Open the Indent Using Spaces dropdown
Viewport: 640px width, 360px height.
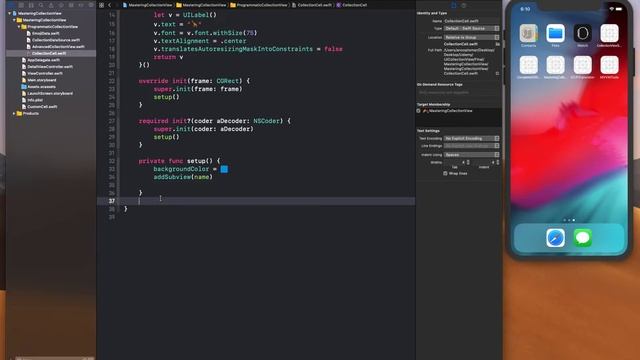point(471,155)
